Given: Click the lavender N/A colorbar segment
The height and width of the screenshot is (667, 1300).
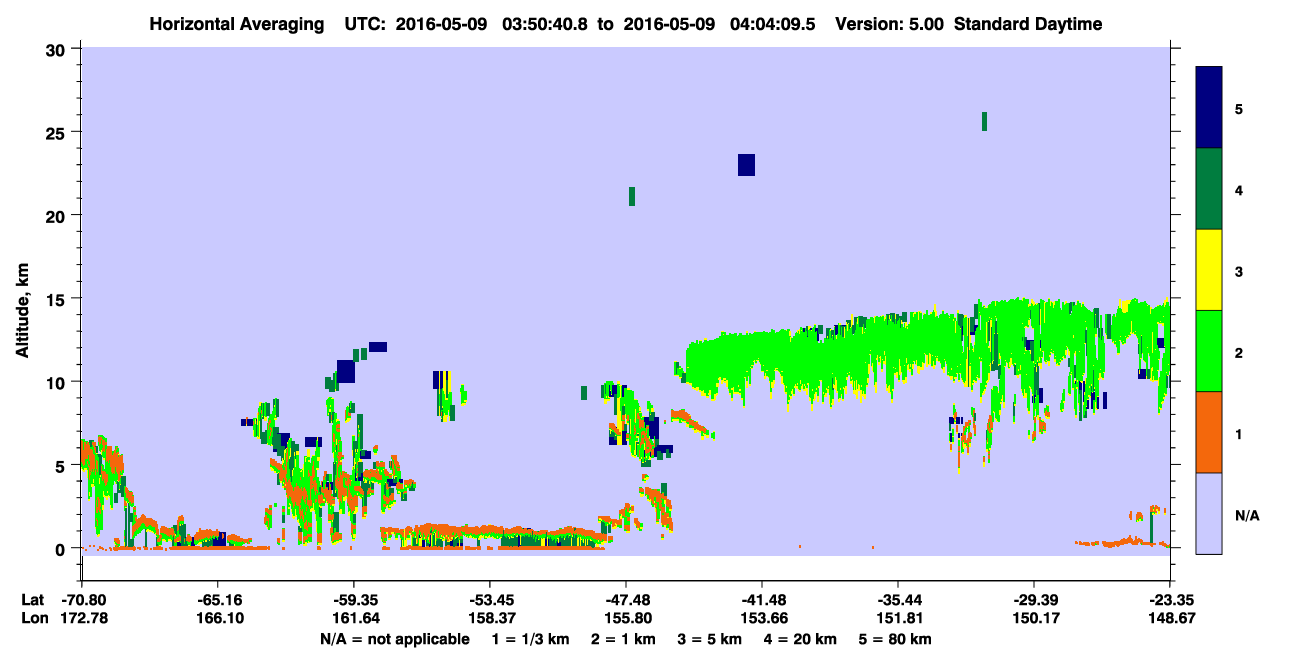Looking at the screenshot, I should point(1209,513).
